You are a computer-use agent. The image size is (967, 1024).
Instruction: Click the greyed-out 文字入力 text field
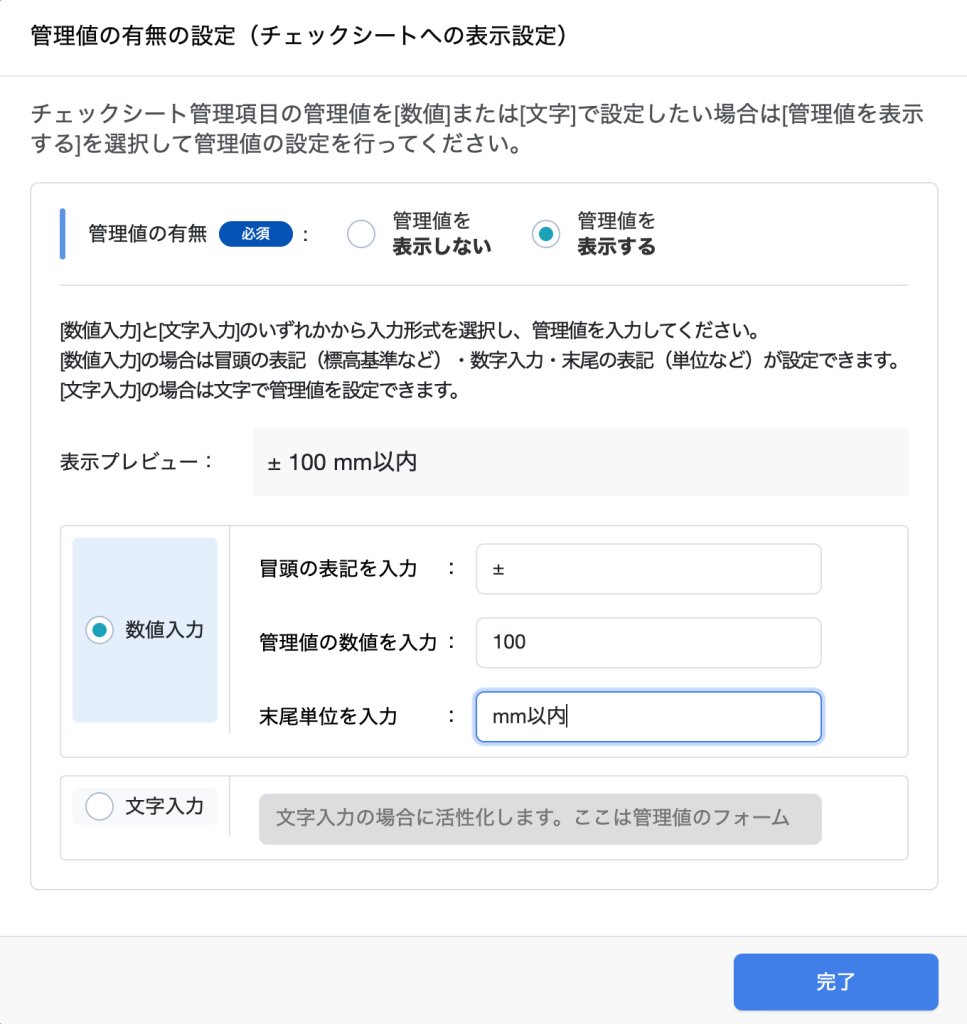click(x=540, y=819)
